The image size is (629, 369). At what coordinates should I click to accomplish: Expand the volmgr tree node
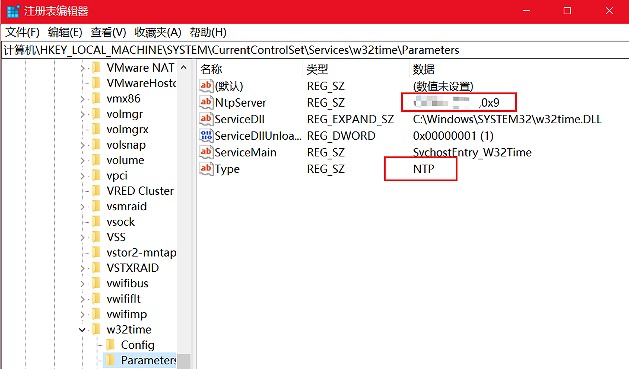coord(82,114)
